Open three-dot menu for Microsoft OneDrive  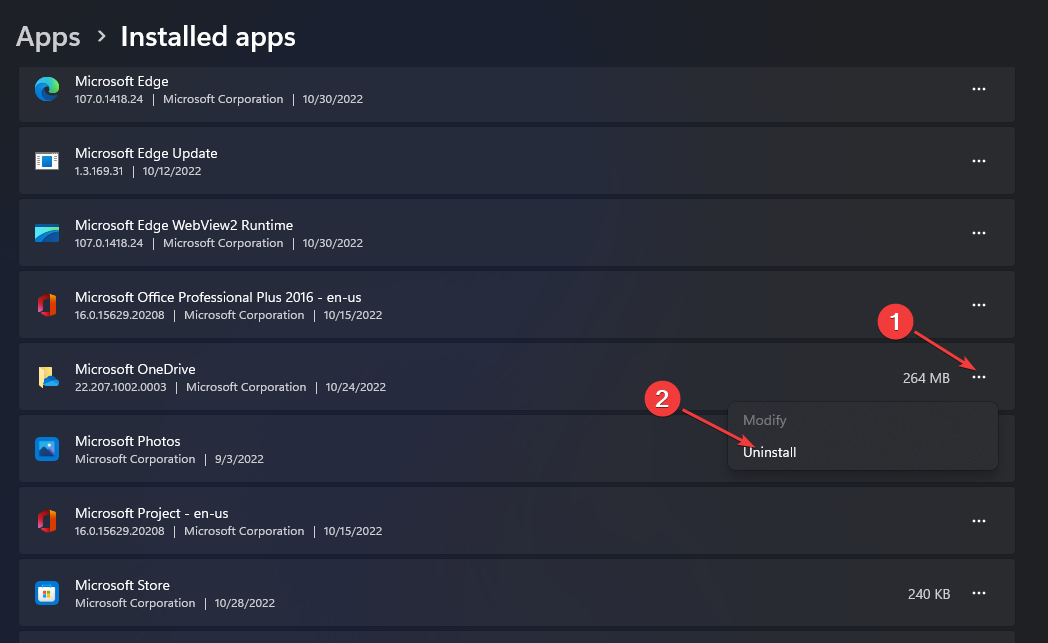pos(978,378)
